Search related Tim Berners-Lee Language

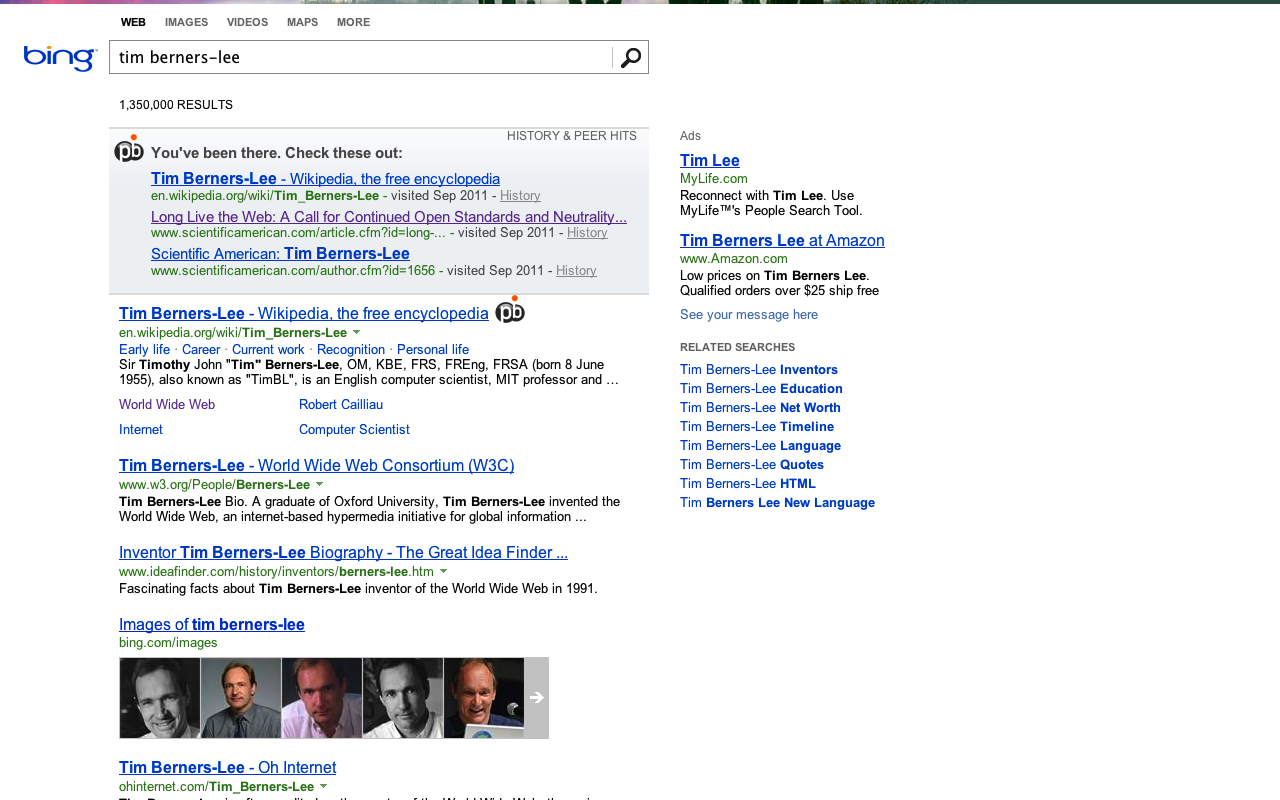tap(760, 446)
